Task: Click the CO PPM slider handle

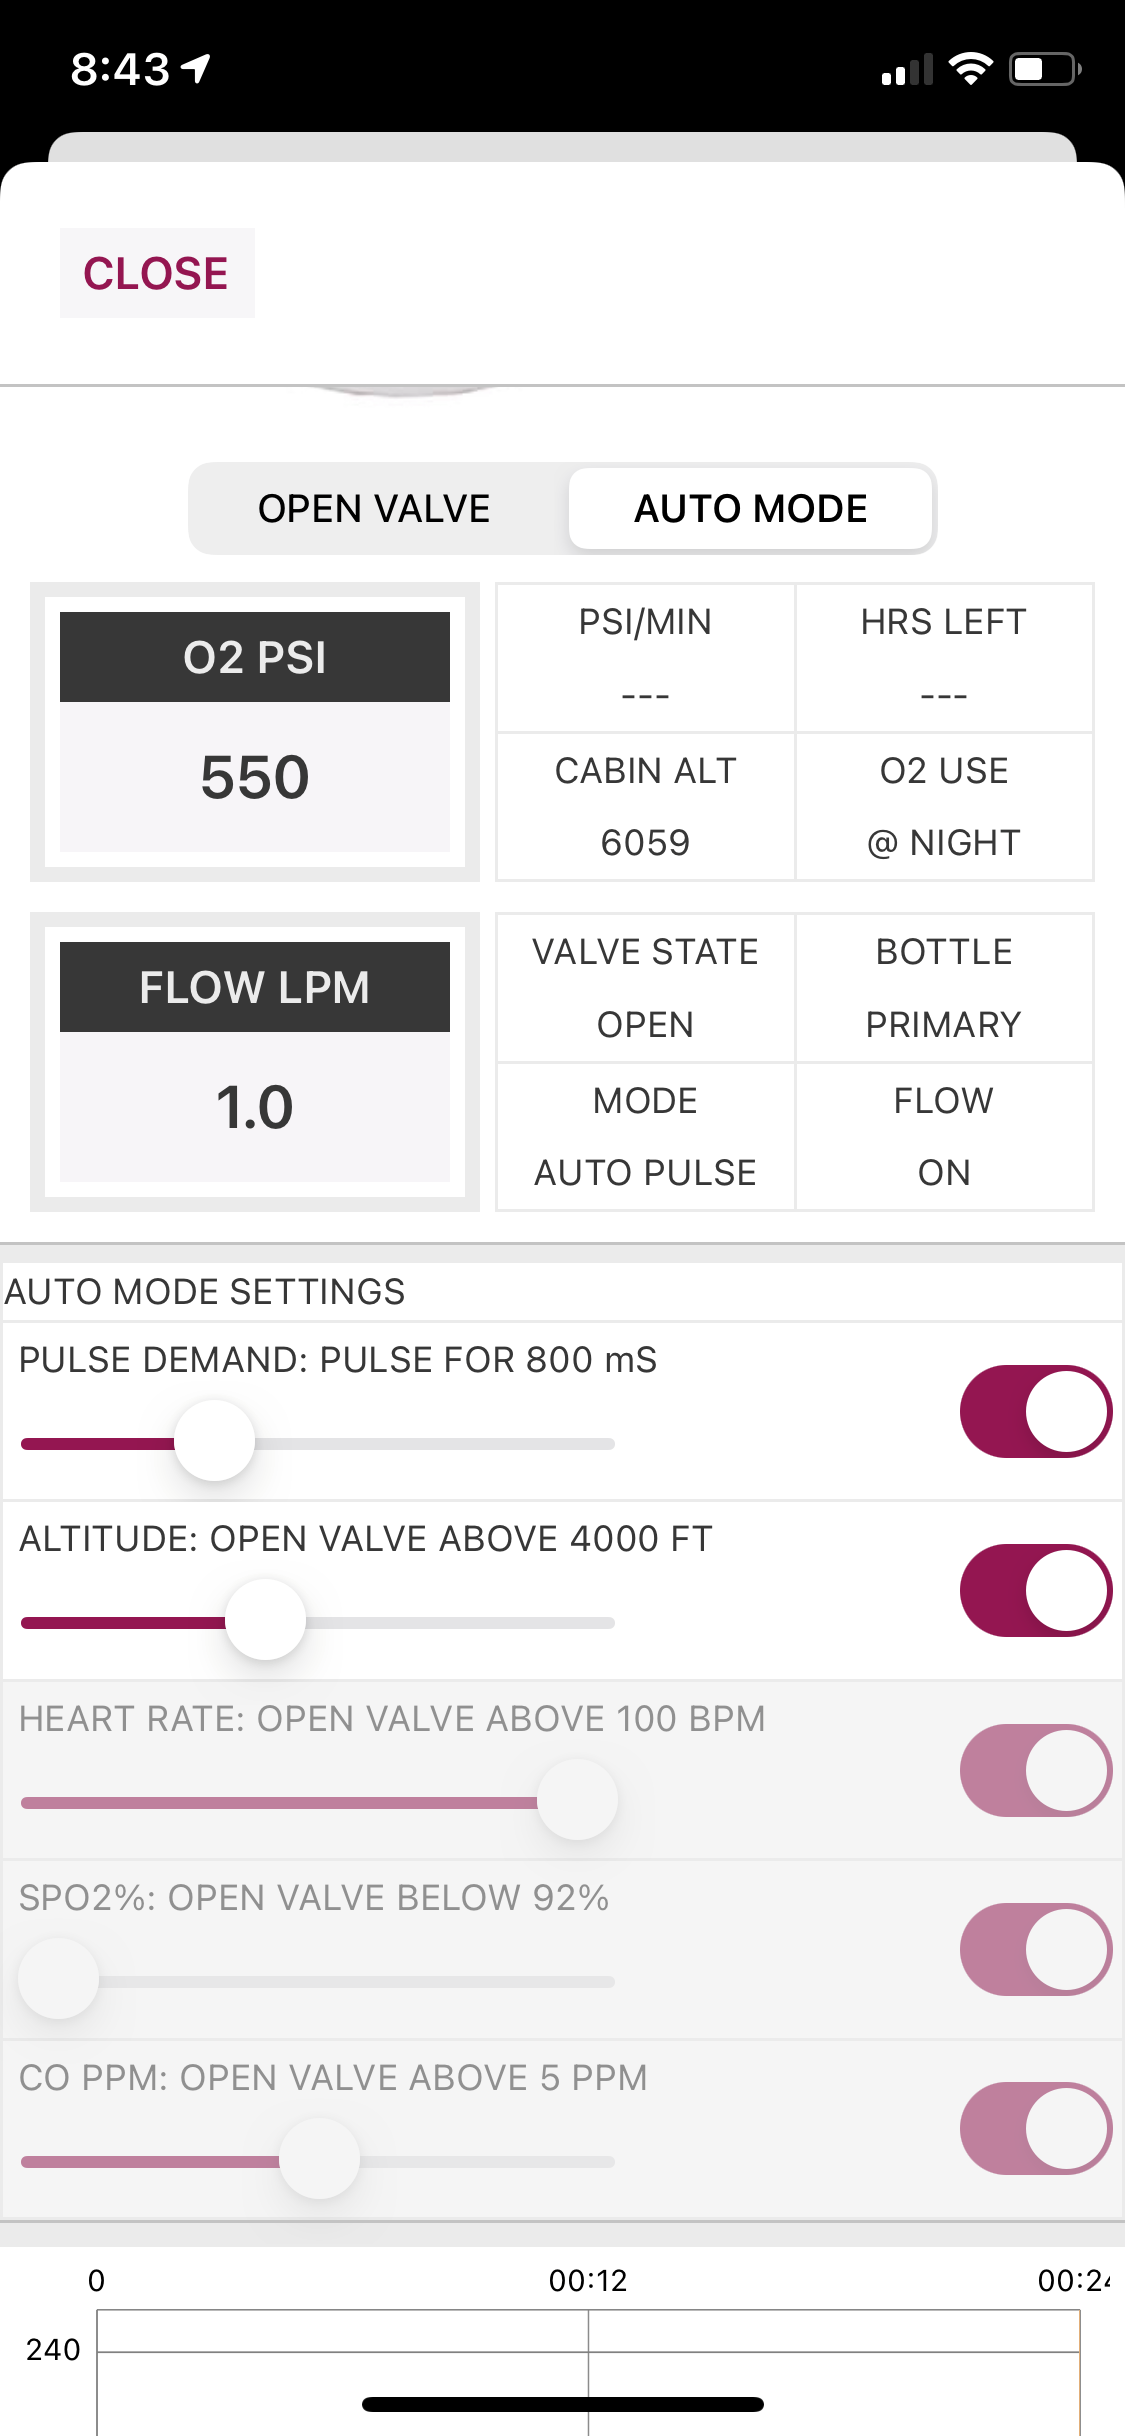Action: pos(319,2159)
